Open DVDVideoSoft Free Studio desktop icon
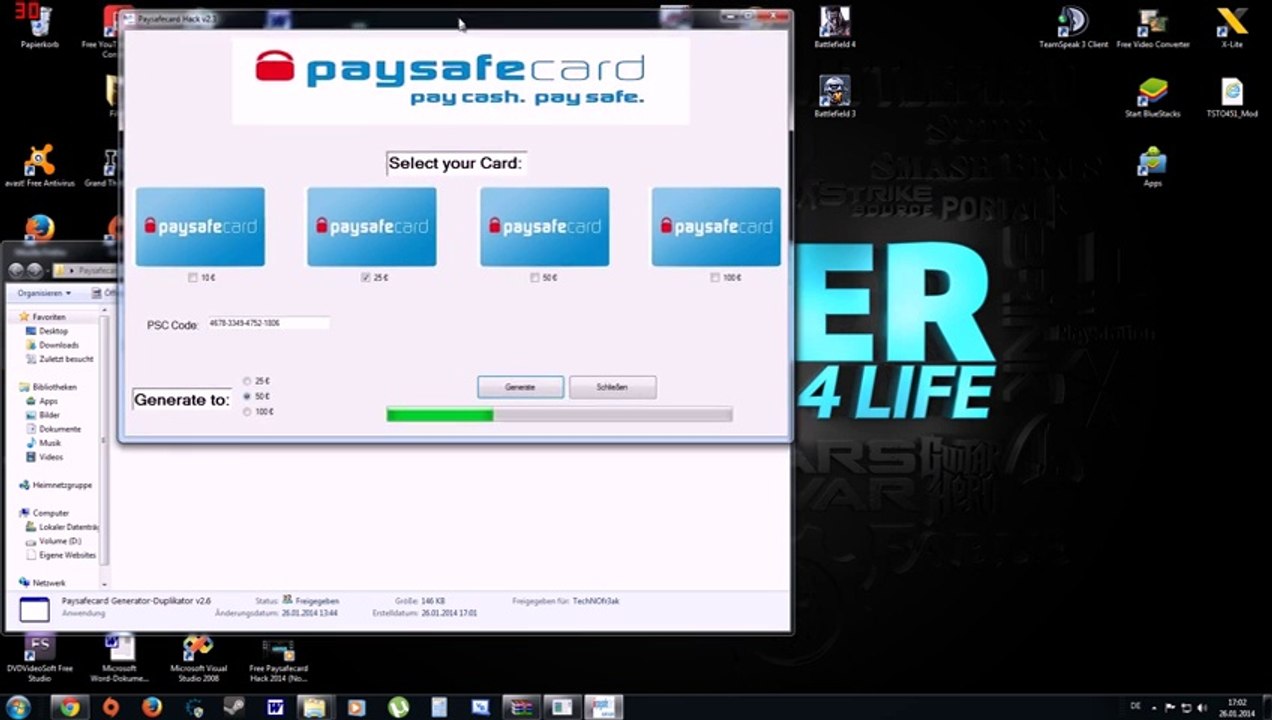 40,658
